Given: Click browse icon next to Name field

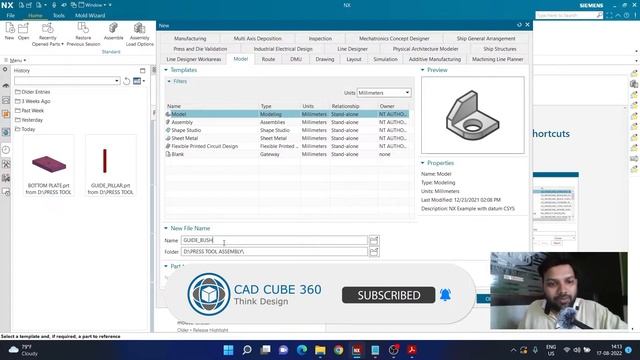Looking at the screenshot, I should tap(373, 240).
